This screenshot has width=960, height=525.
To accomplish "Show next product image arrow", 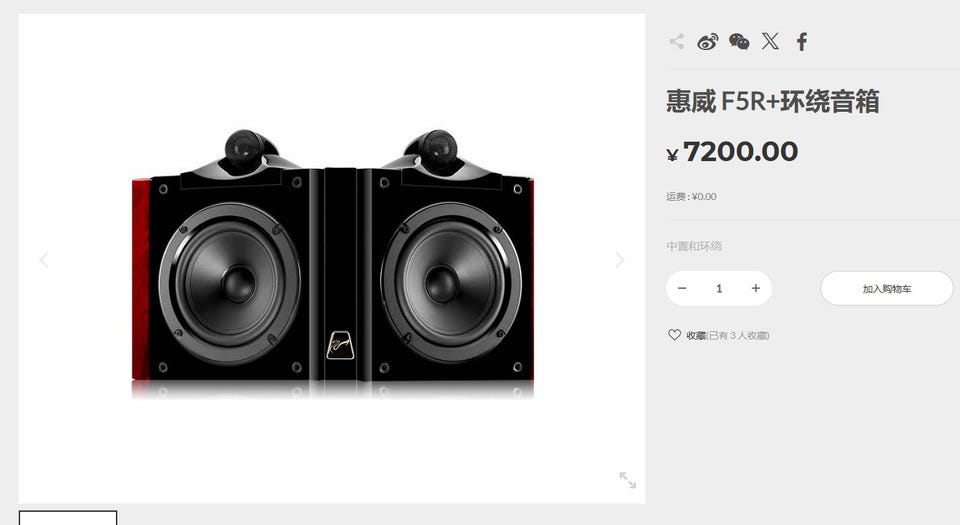I will pyautogui.click(x=620, y=260).
